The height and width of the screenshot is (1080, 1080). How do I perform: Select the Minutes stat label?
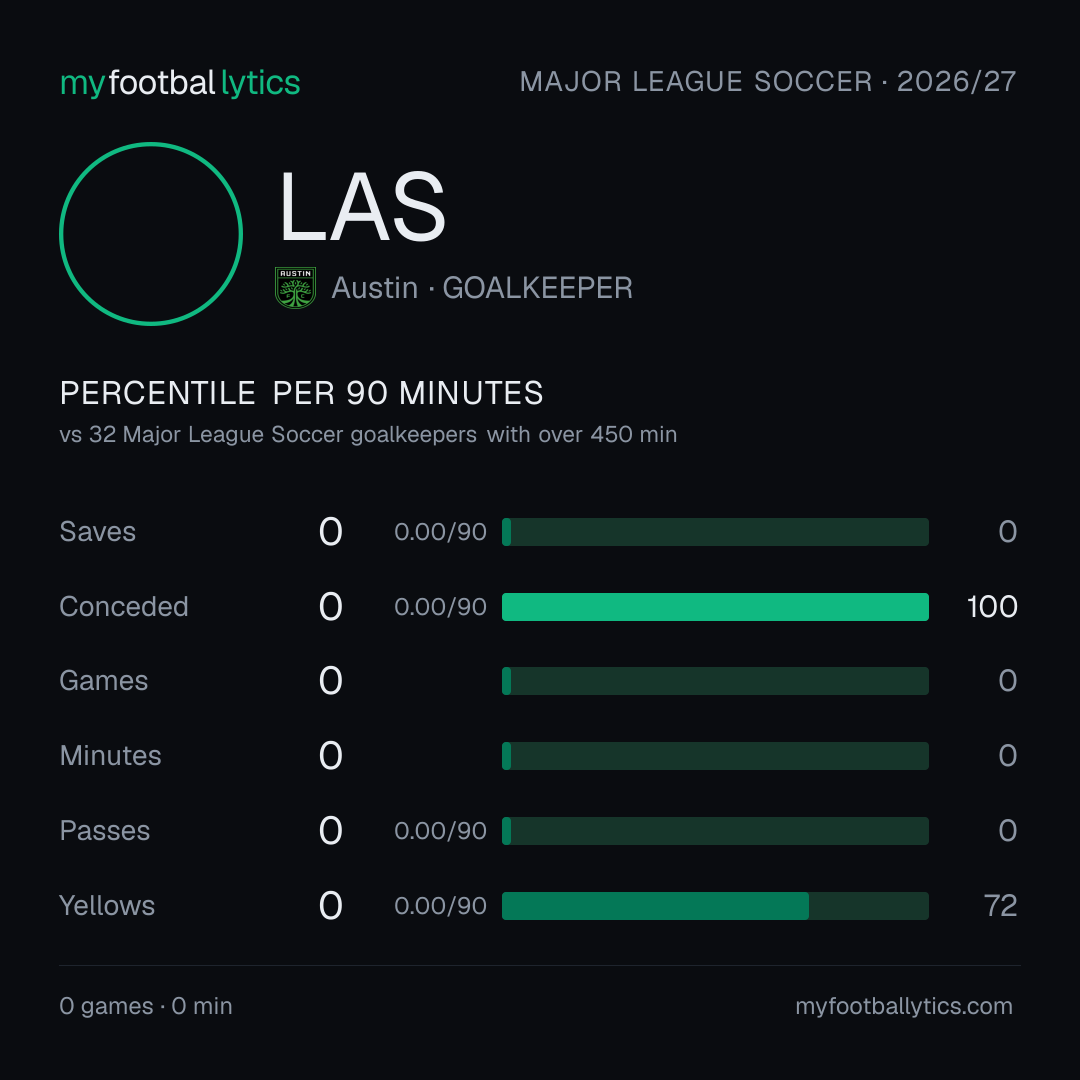110,756
